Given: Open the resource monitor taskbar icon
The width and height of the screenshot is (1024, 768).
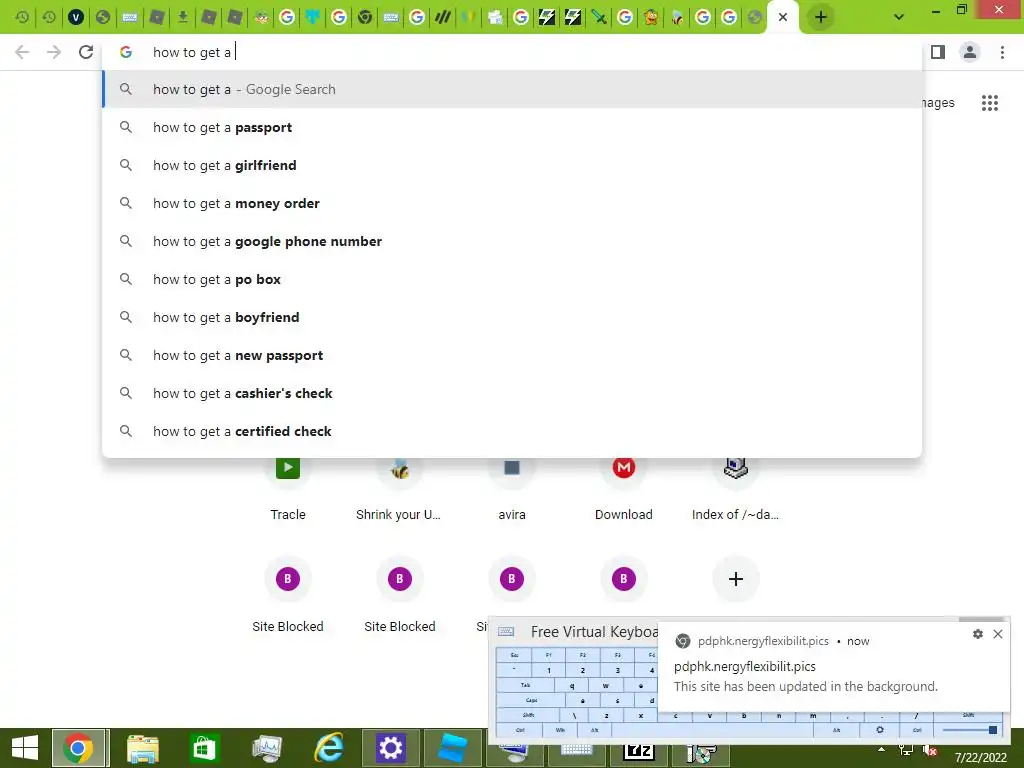Looking at the screenshot, I should point(267,748).
